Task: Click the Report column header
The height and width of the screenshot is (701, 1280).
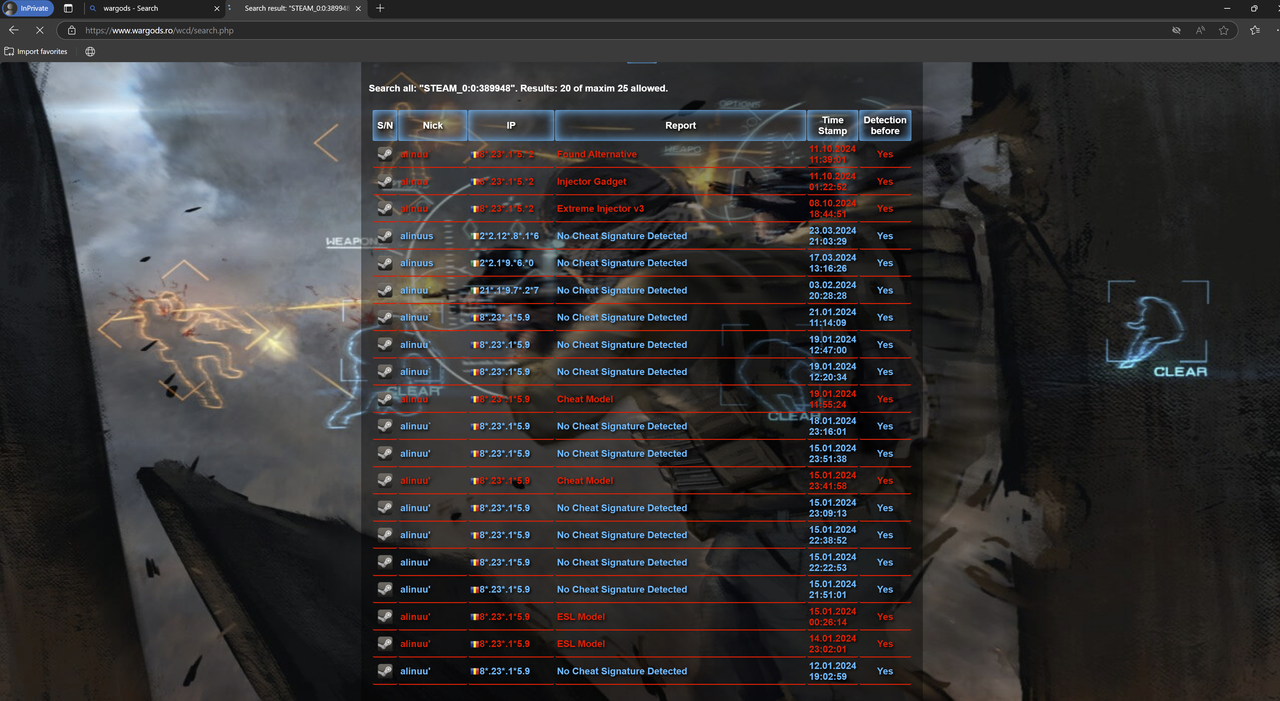Action: [680, 125]
